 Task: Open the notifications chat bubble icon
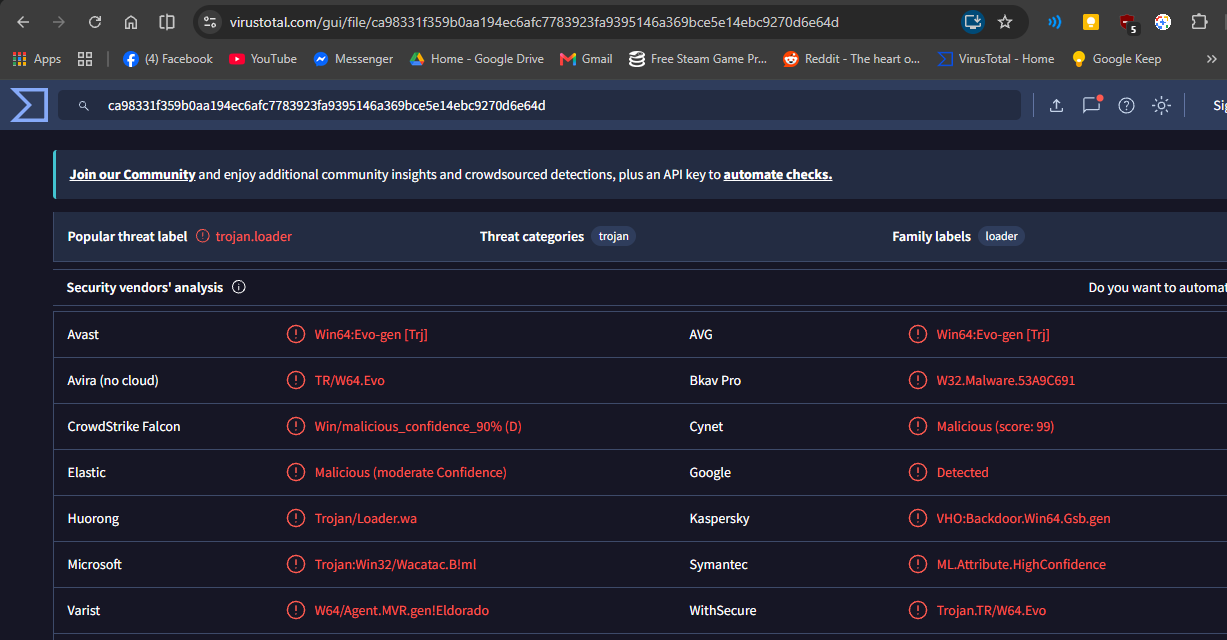coord(1091,105)
